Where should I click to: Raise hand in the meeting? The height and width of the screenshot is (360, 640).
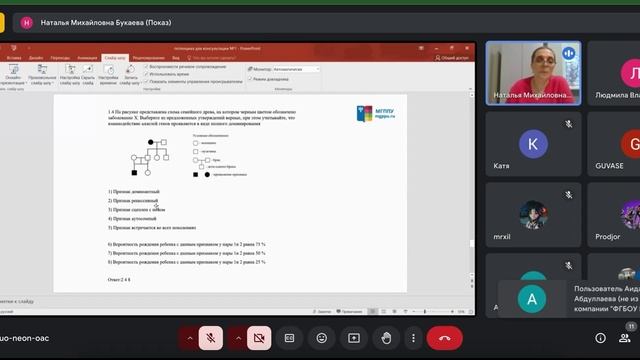point(386,338)
